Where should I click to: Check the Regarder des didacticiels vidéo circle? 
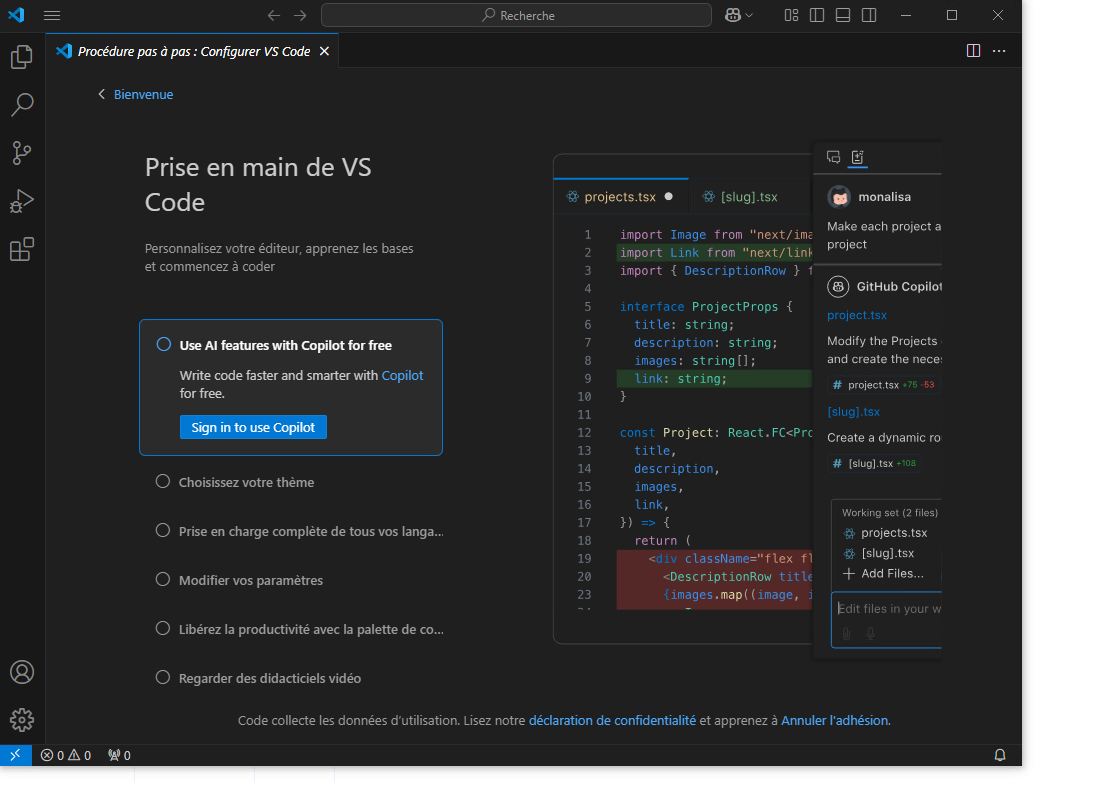point(163,677)
